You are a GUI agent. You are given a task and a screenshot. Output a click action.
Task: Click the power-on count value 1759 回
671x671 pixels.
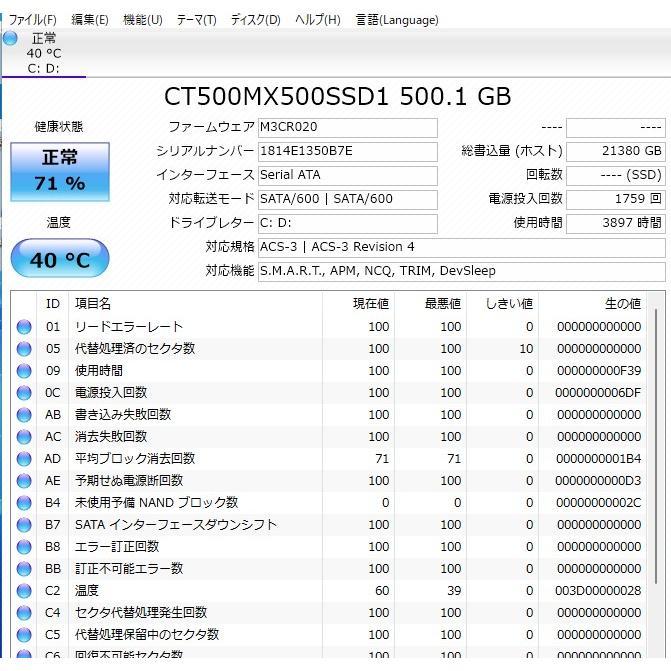click(x=616, y=199)
